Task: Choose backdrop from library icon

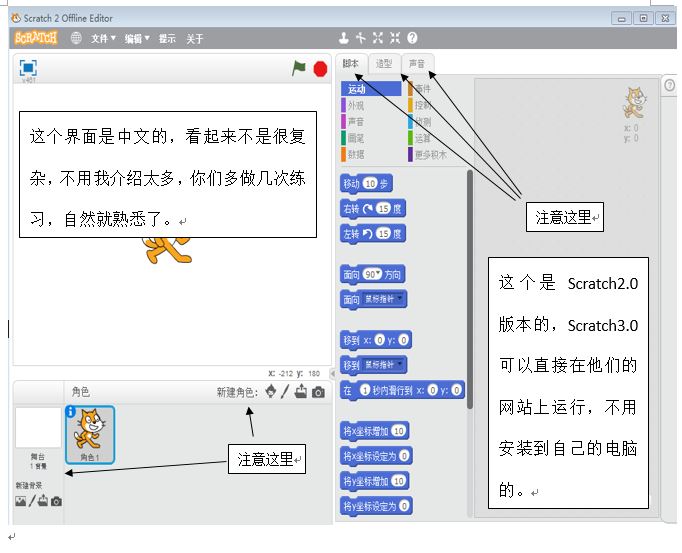Action: point(20,501)
